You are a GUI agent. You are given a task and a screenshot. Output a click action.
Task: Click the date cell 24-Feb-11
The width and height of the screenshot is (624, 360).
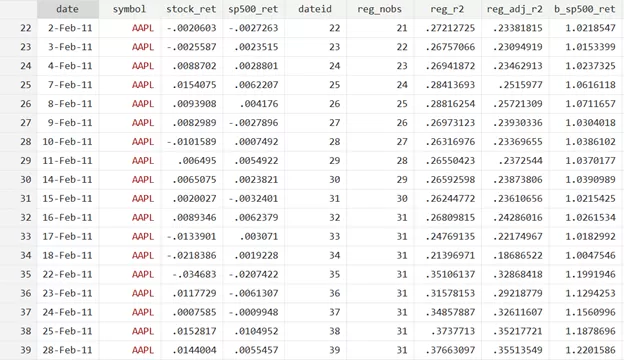point(67,312)
